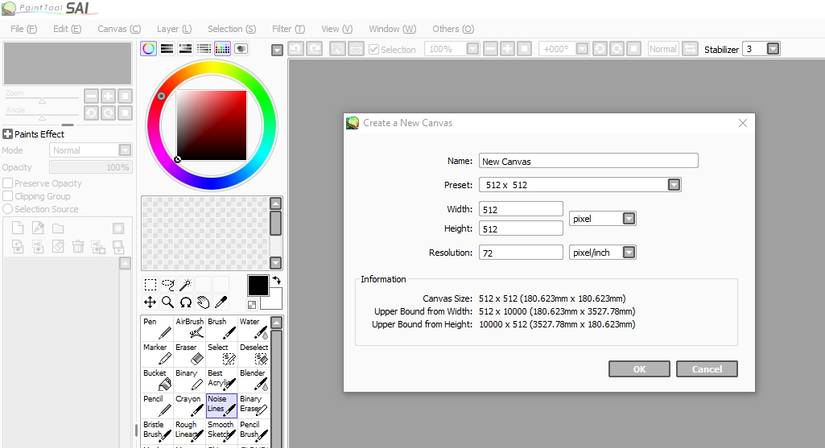Toggle the Clipping Group checkbox
The width and height of the screenshot is (825, 448).
8,196
